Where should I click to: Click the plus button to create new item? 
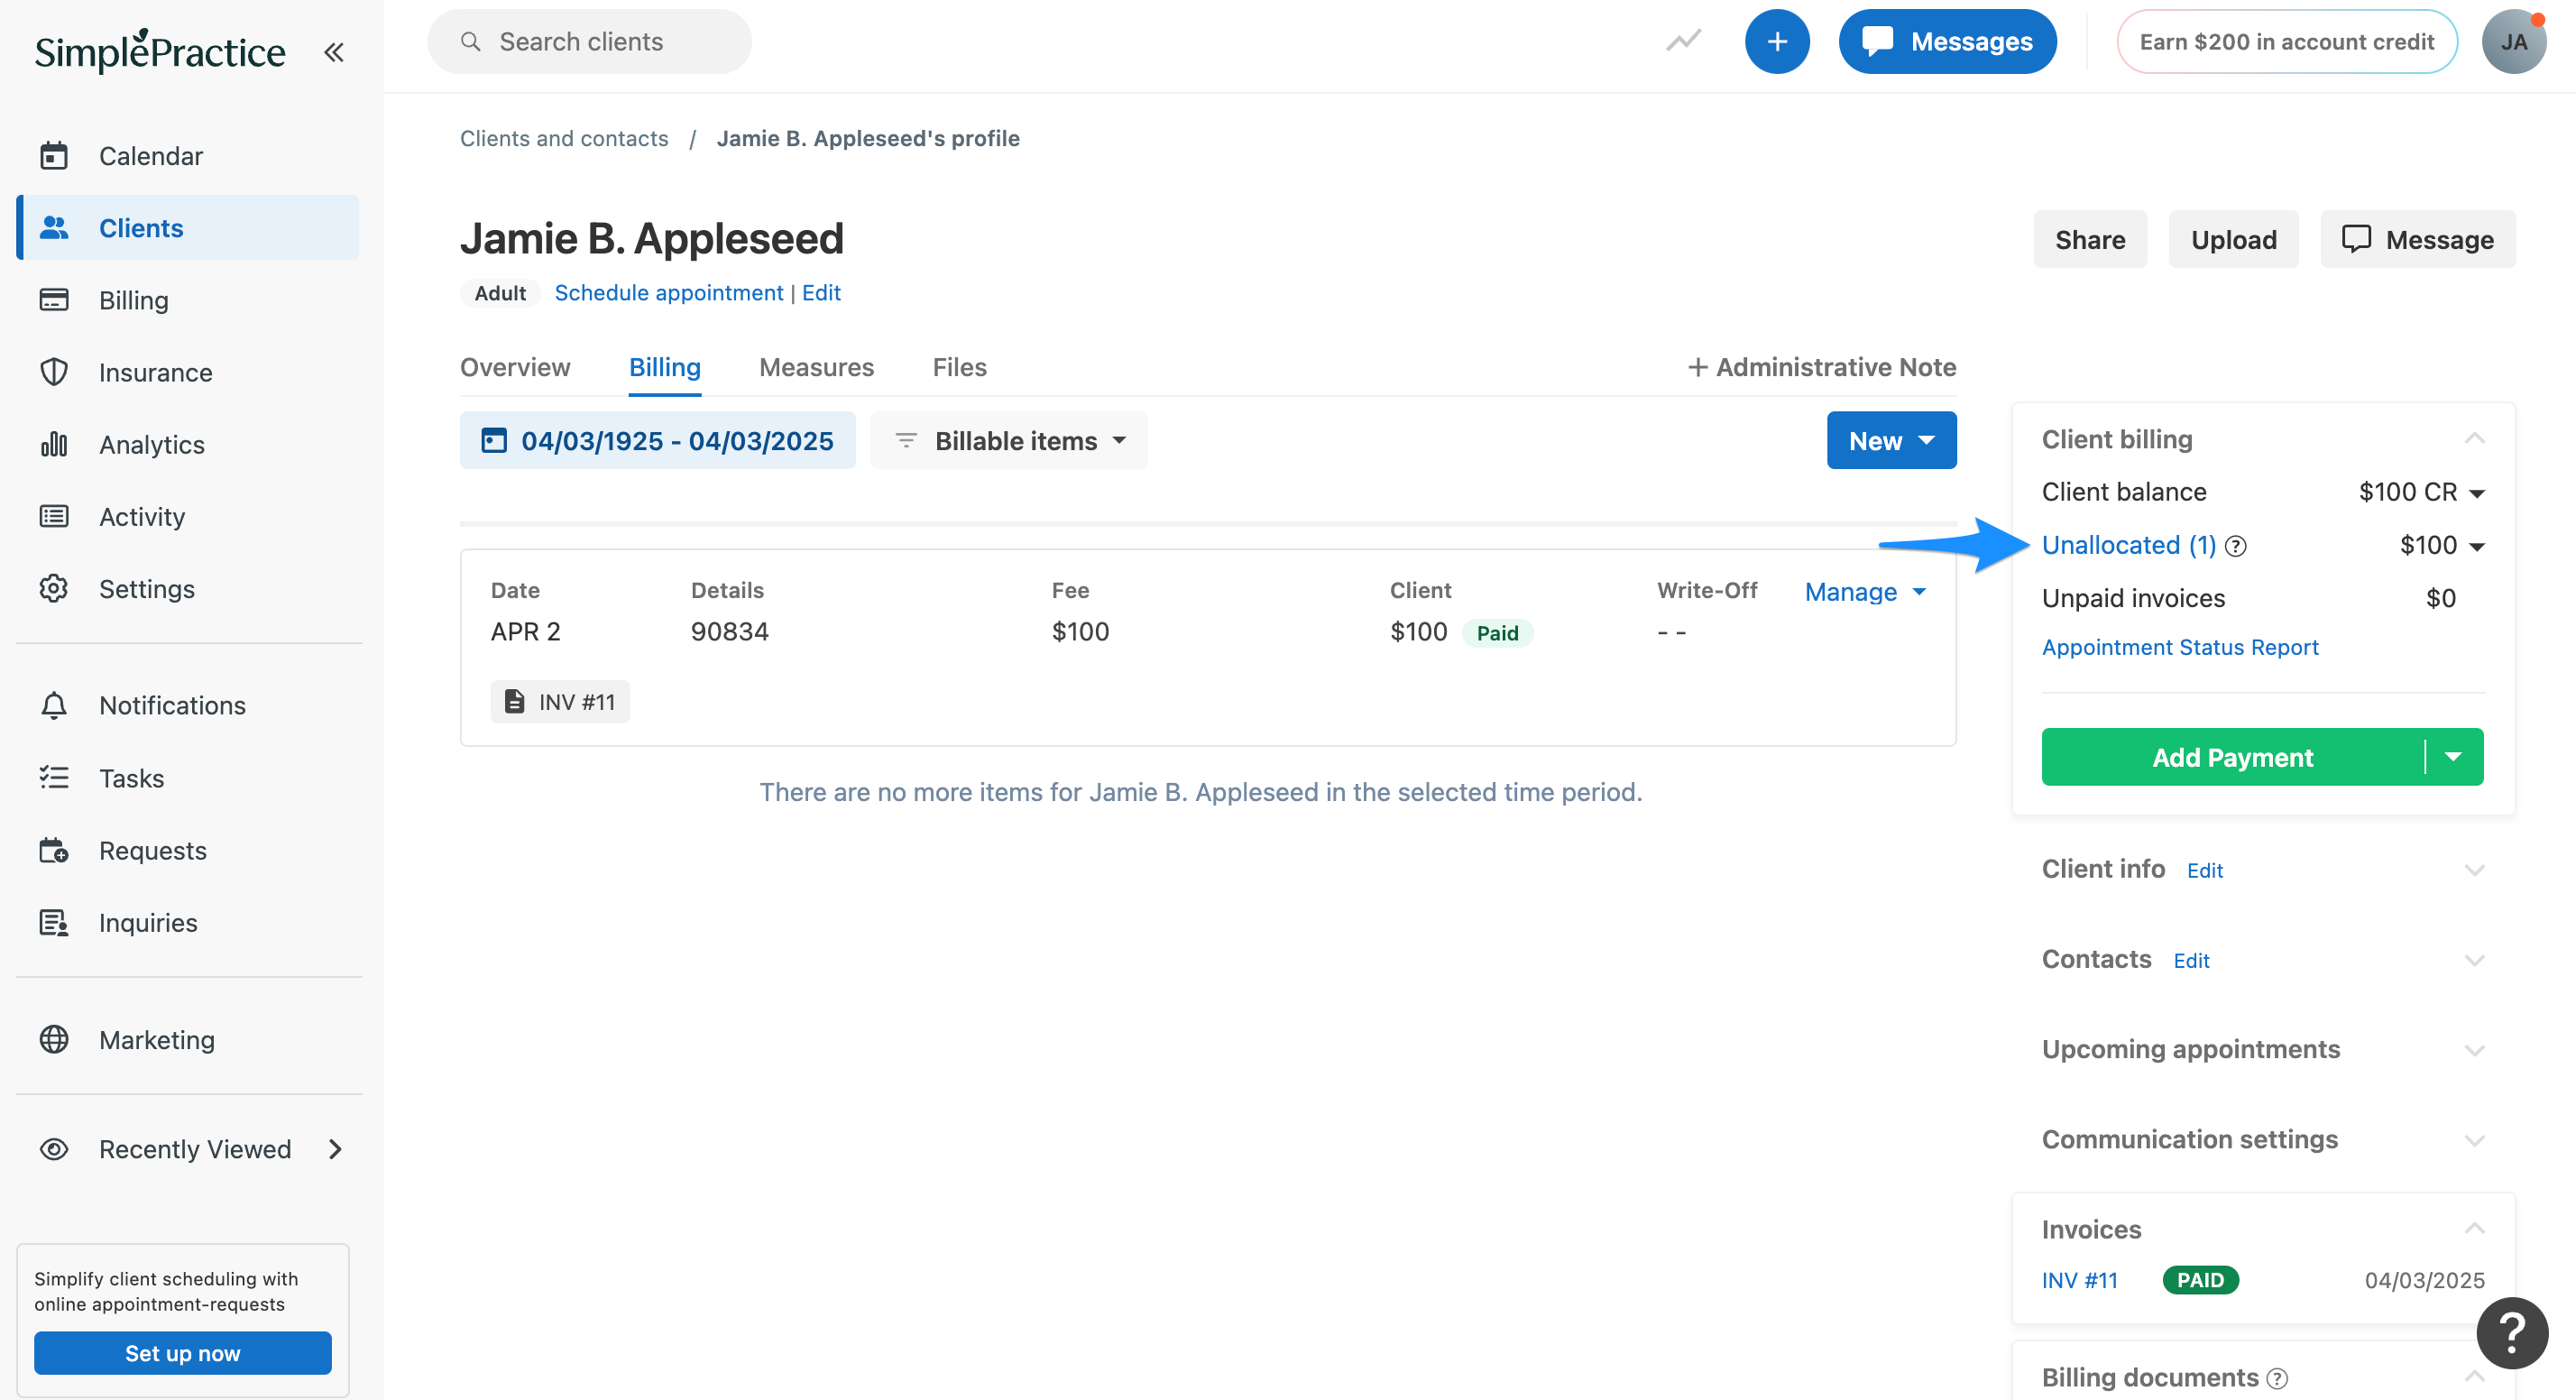coord(1777,41)
